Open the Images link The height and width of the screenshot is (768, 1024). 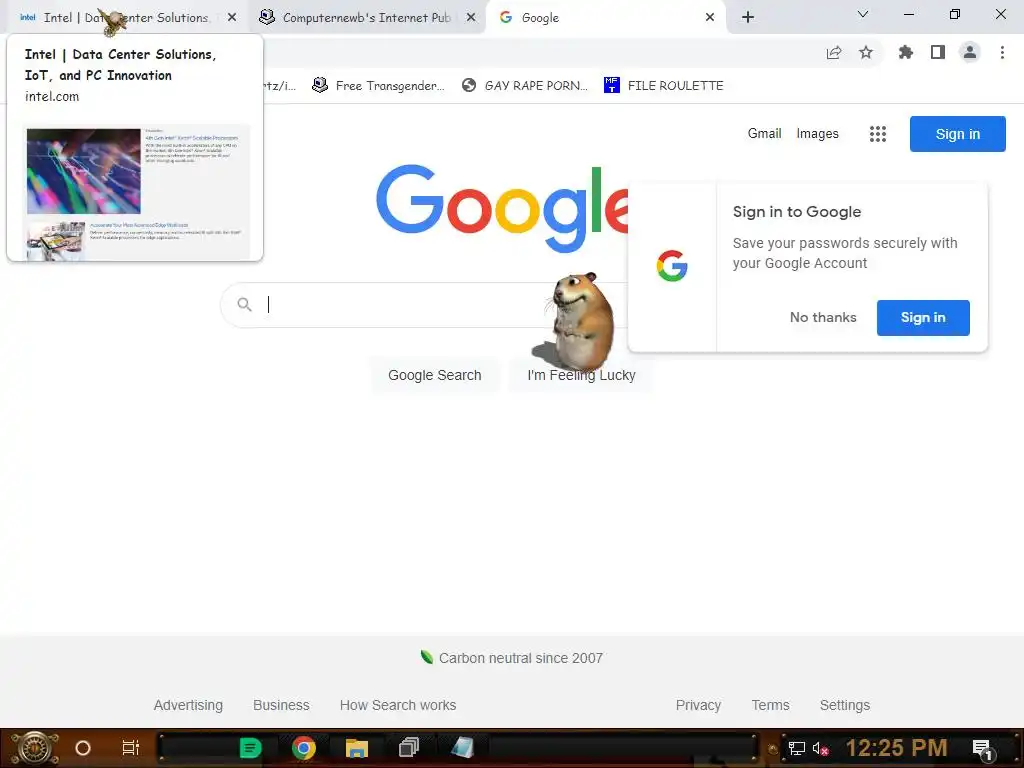coord(817,133)
